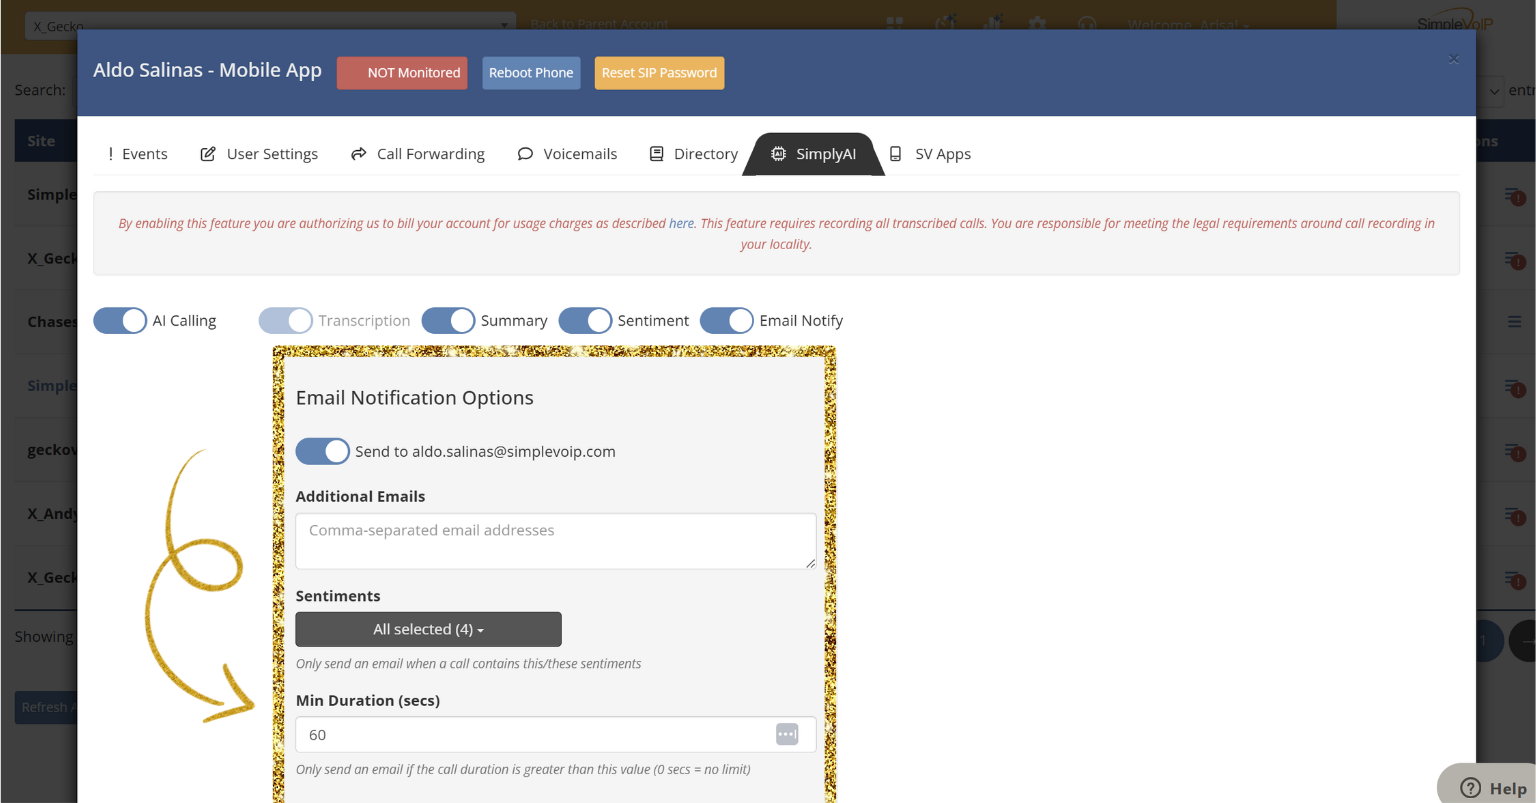Click the SimplyAI chip icon
The width and height of the screenshot is (1536, 803).
tap(778, 154)
